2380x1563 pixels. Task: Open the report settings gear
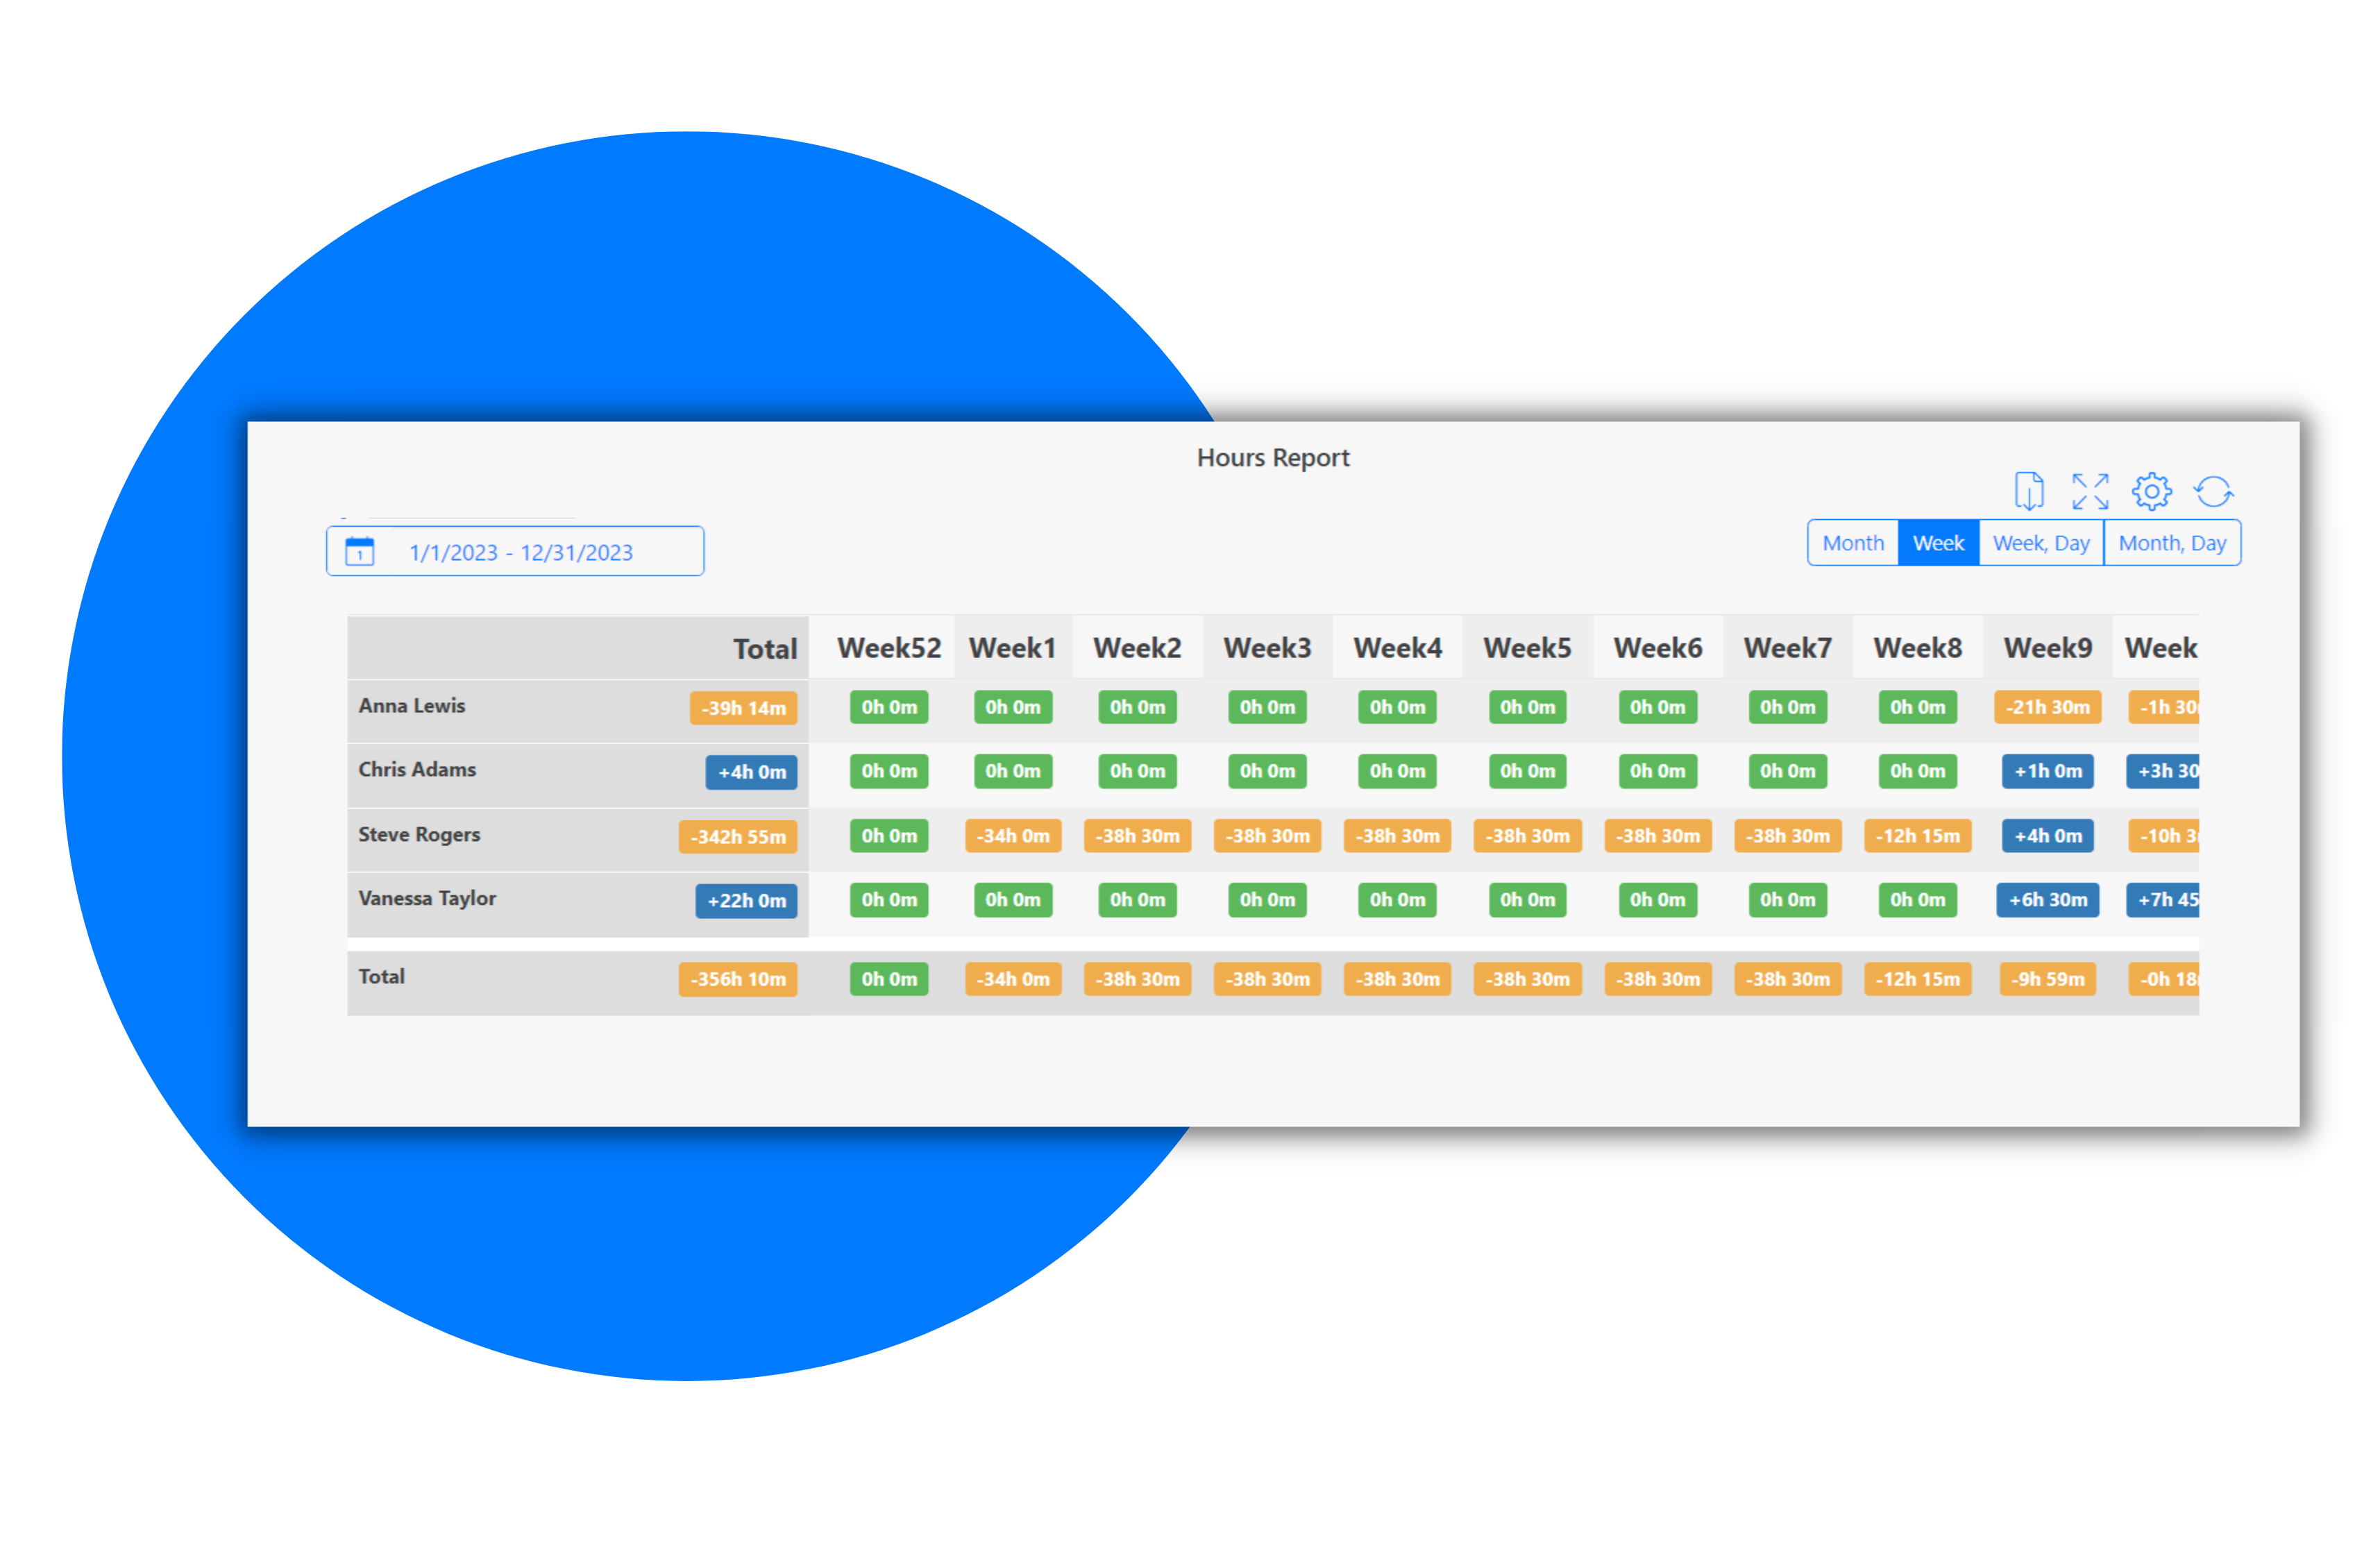pyautogui.click(x=2152, y=491)
